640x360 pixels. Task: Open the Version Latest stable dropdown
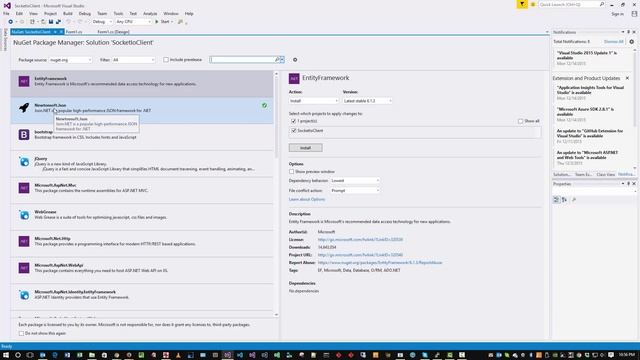tap(367, 101)
